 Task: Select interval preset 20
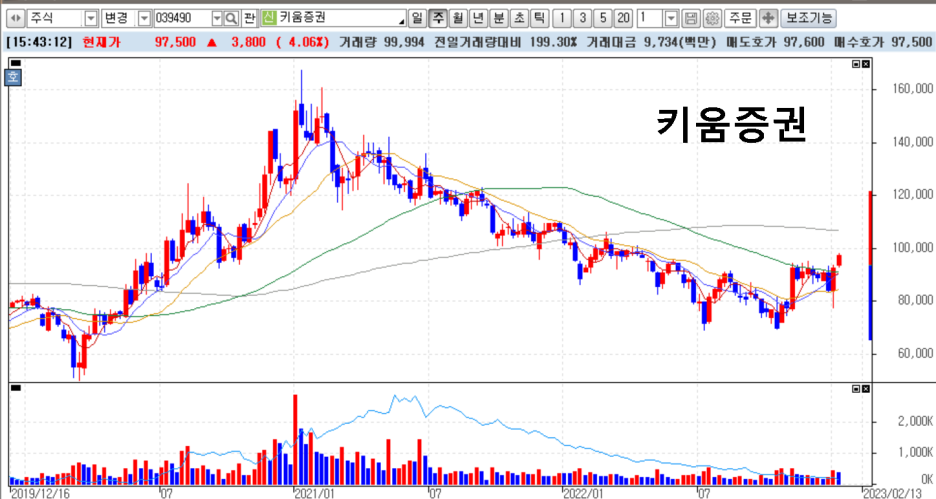click(x=623, y=19)
